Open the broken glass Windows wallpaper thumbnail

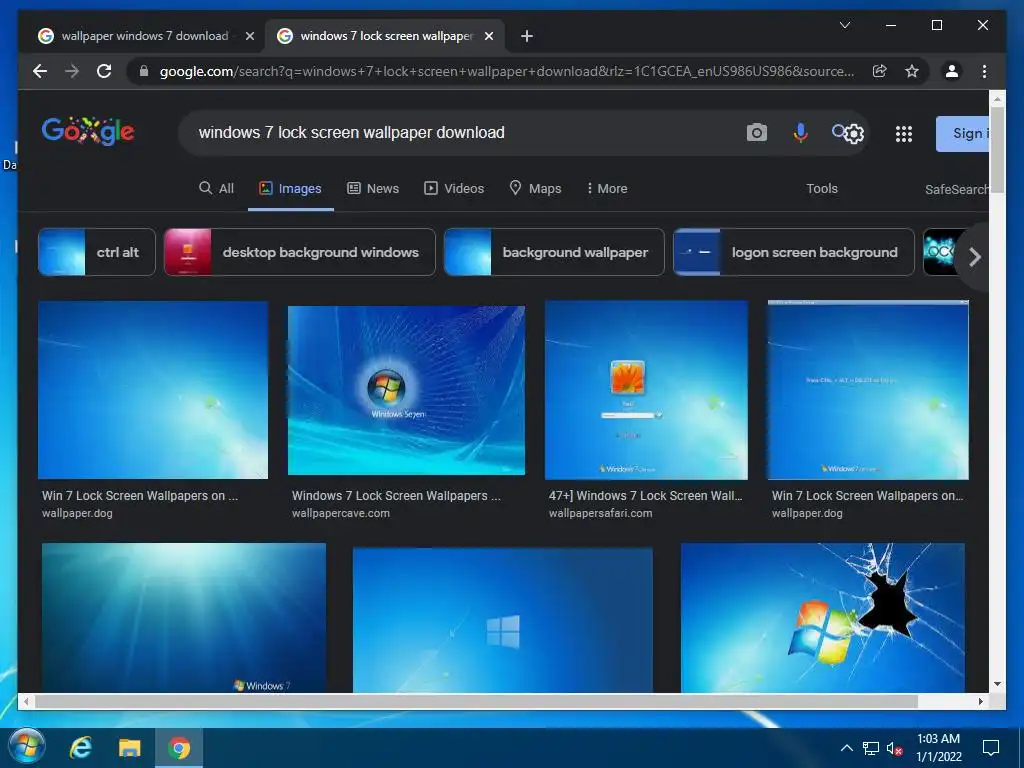[x=822, y=618]
